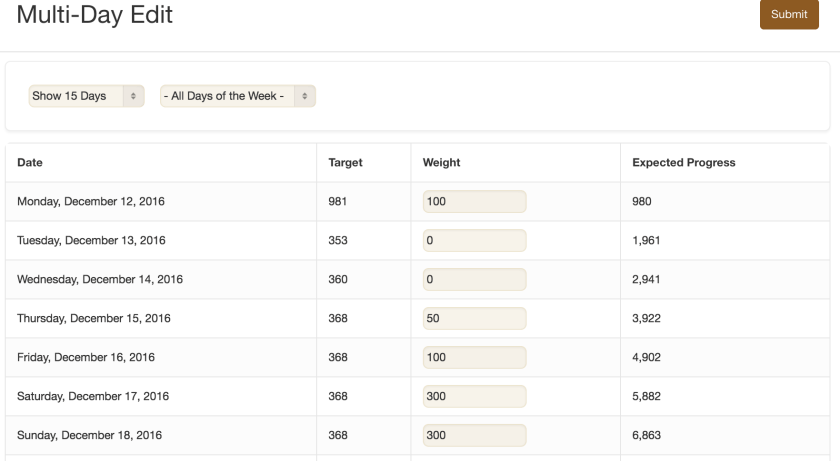Focus the weight field for Monday, December 12
The height and width of the screenshot is (461, 840).
tap(474, 202)
